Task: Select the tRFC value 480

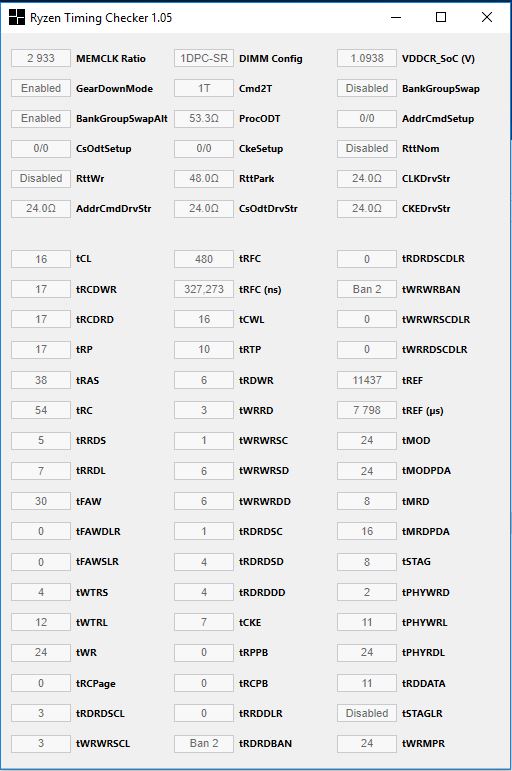Action: pos(204,259)
